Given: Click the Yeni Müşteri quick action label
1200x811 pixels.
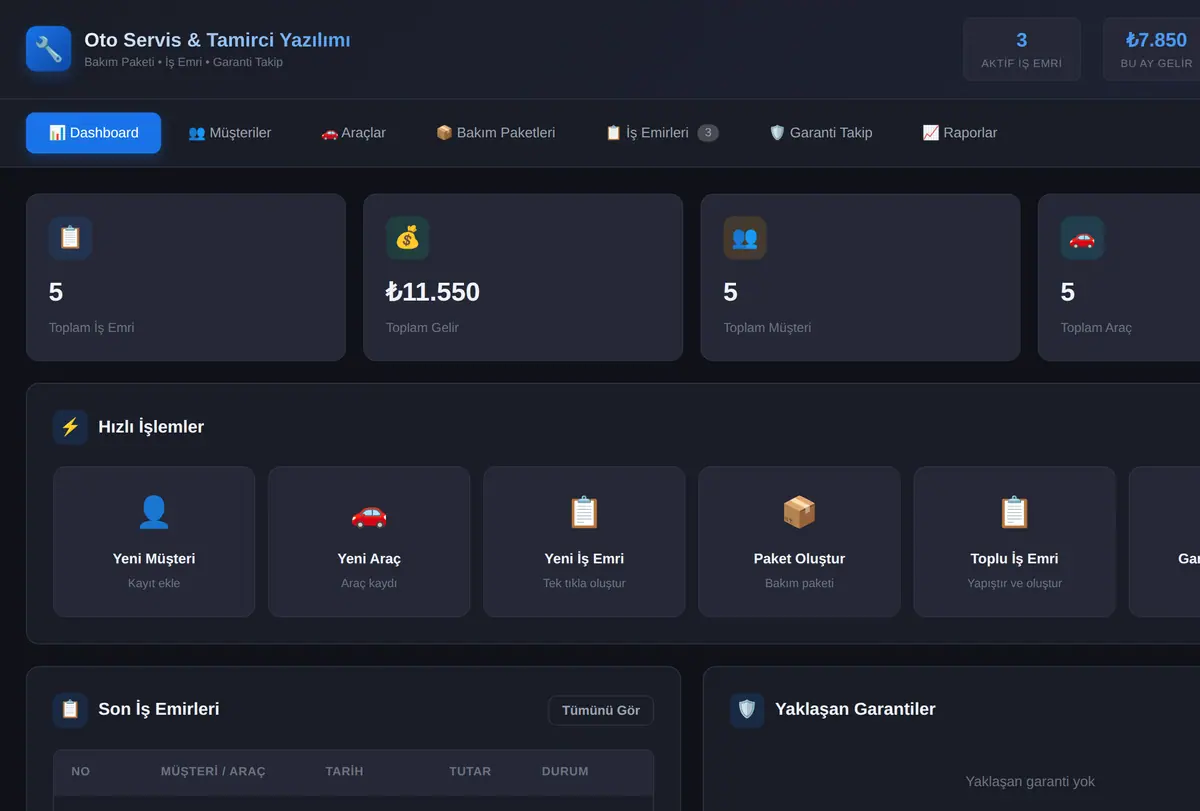Looking at the screenshot, I should 154,559.
